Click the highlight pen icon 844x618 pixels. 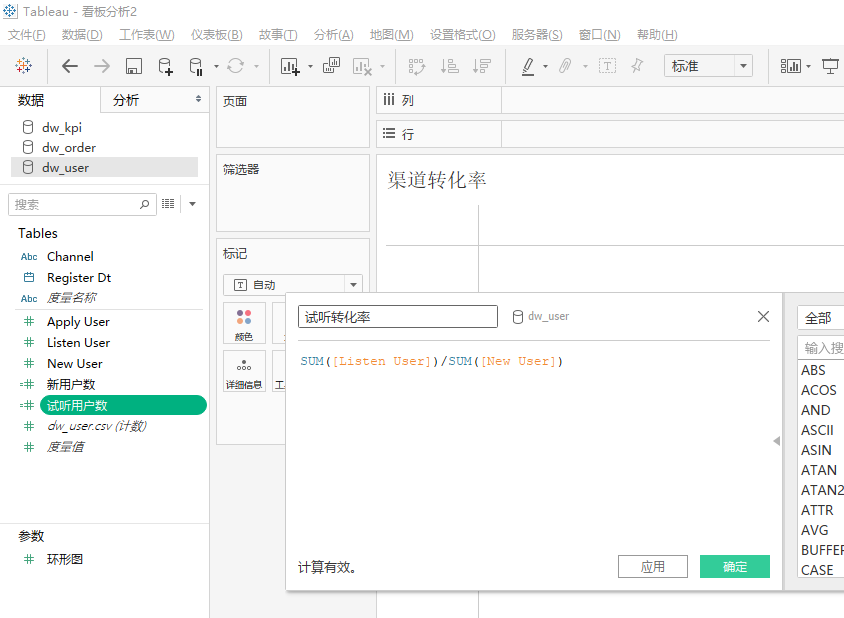(528, 66)
